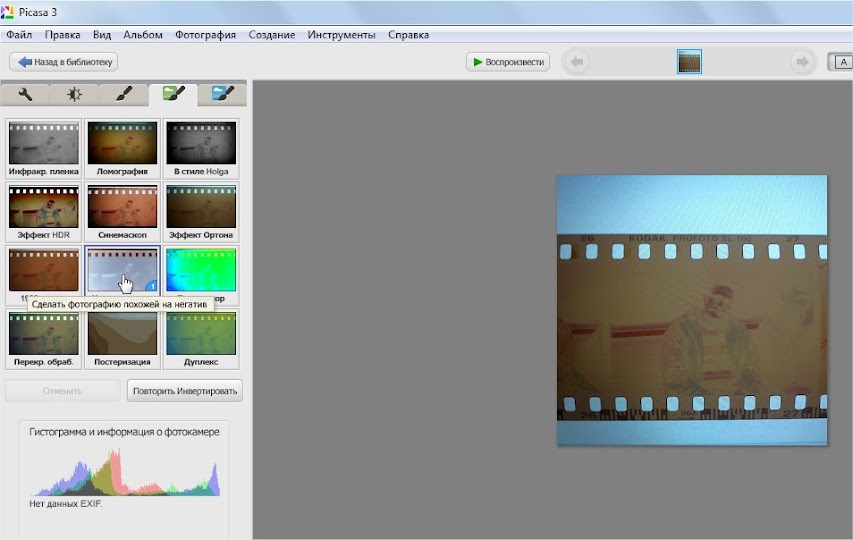Apply the Эффект Ортона filter
The height and width of the screenshot is (540, 853).
click(x=201, y=212)
